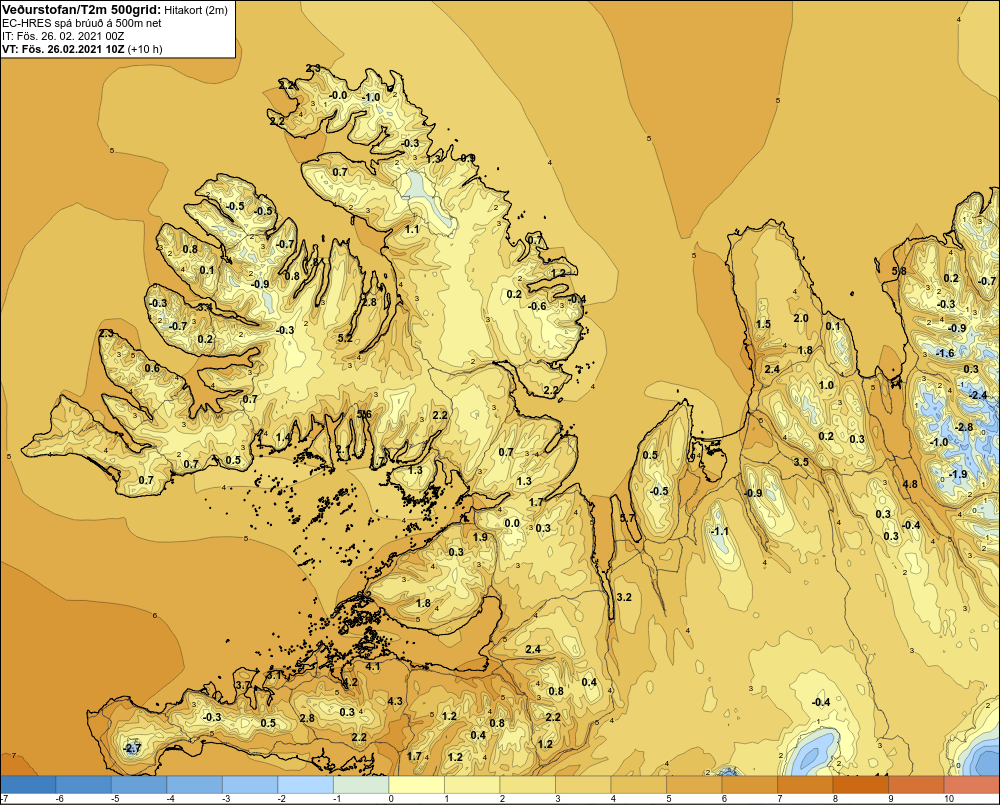Click the '4.3' temperature value on the map
The width and height of the screenshot is (1000, 805).
[x=395, y=701]
